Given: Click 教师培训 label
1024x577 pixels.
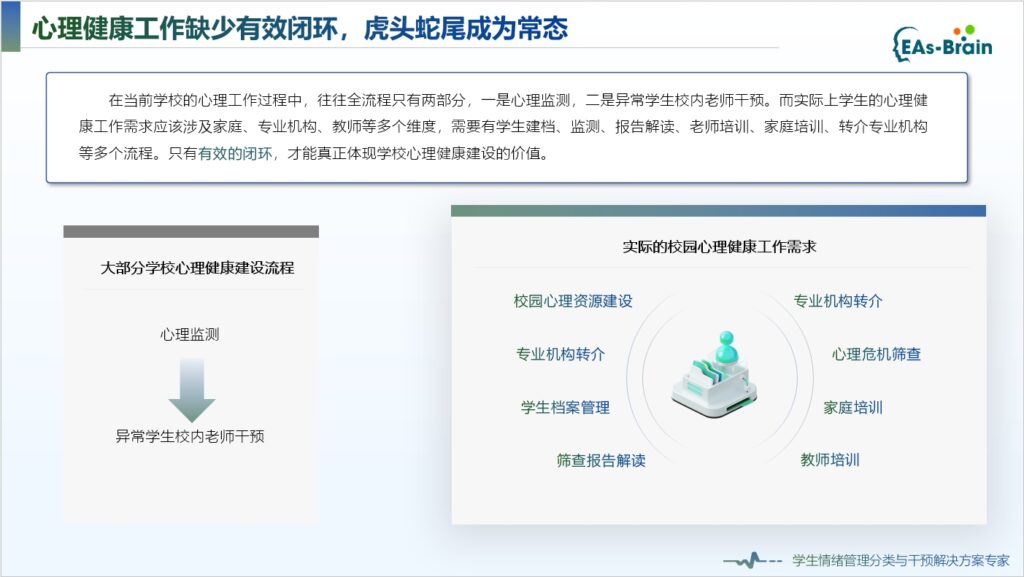Looking at the screenshot, I should pos(830,460).
